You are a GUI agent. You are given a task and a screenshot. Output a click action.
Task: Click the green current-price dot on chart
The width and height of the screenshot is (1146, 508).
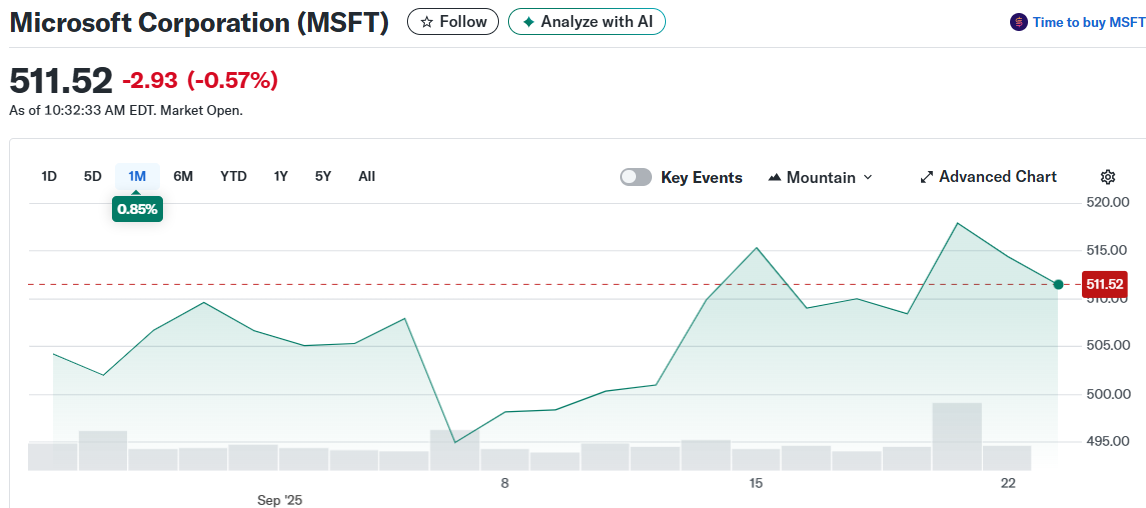tap(1058, 284)
